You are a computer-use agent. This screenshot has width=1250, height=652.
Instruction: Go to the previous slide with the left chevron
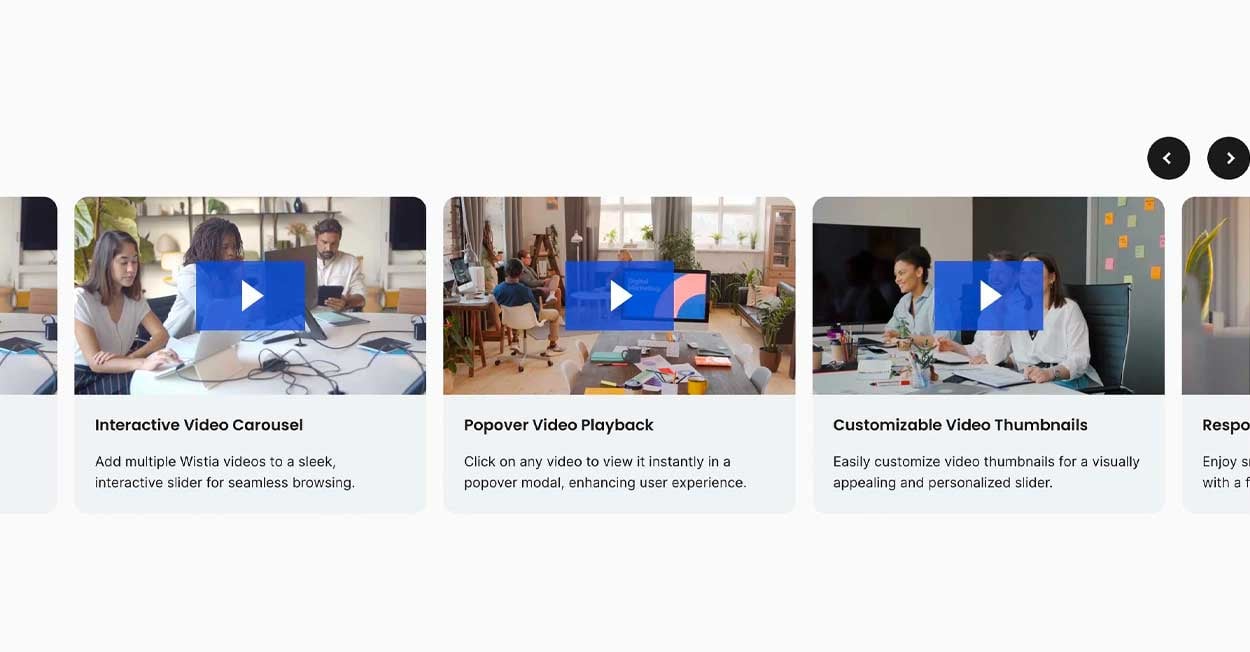(1168, 158)
